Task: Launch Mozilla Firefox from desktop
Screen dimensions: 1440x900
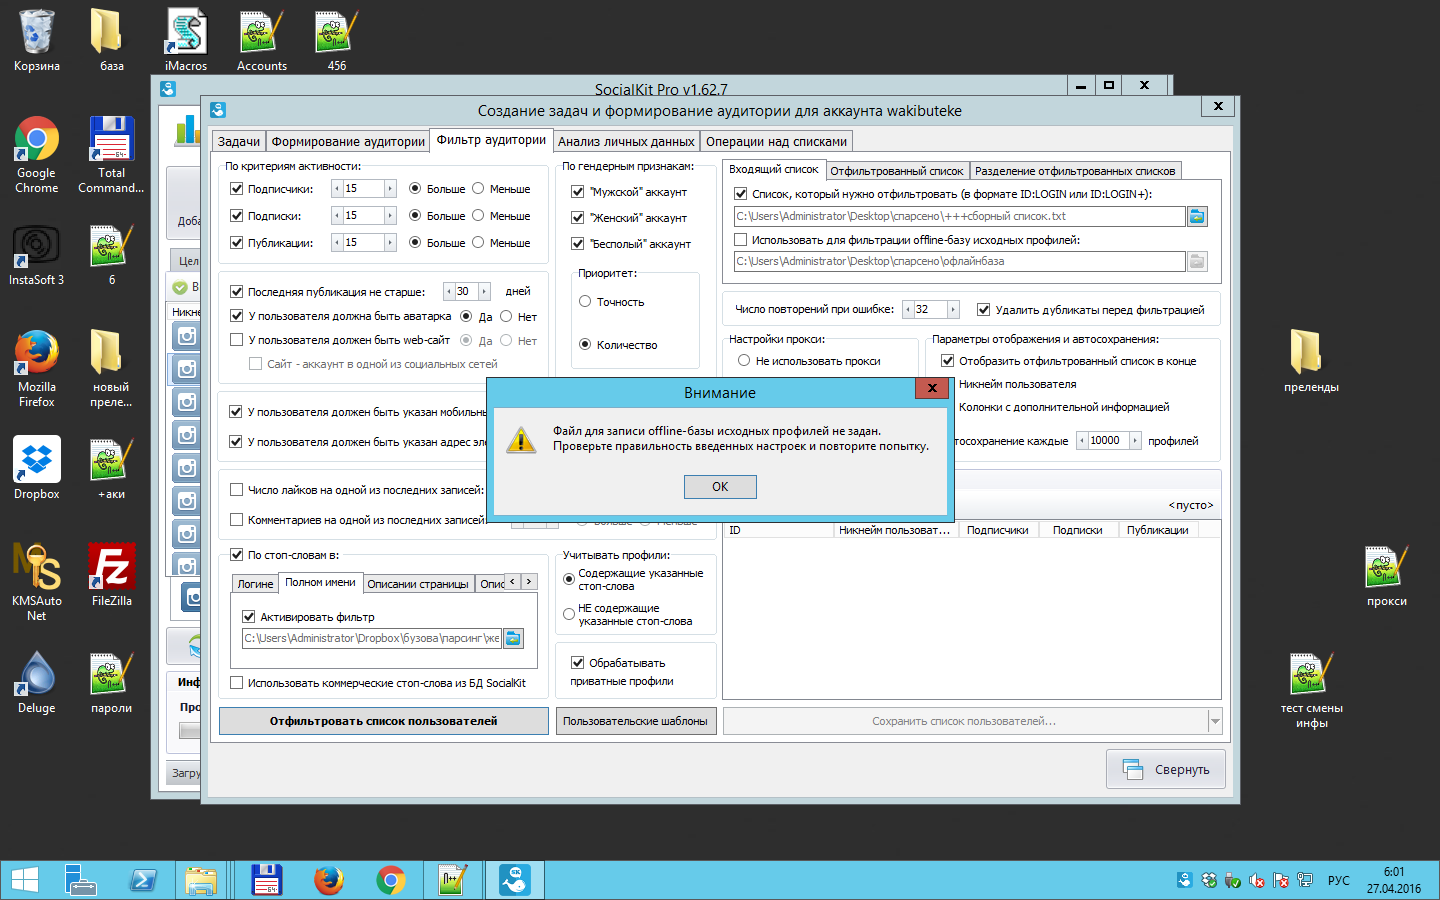Action: click(37, 369)
